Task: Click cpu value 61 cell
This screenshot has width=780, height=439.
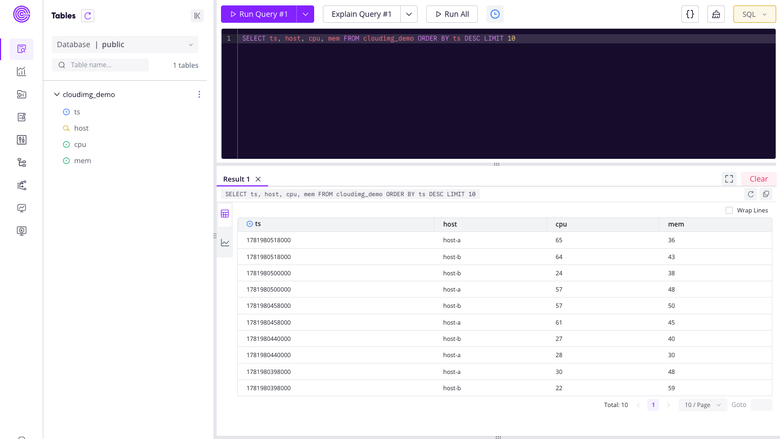Action: [559, 323]
